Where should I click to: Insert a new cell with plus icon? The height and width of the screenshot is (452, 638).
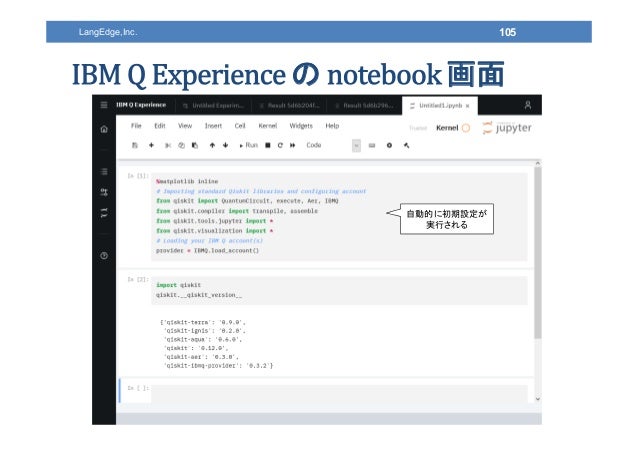151,145
